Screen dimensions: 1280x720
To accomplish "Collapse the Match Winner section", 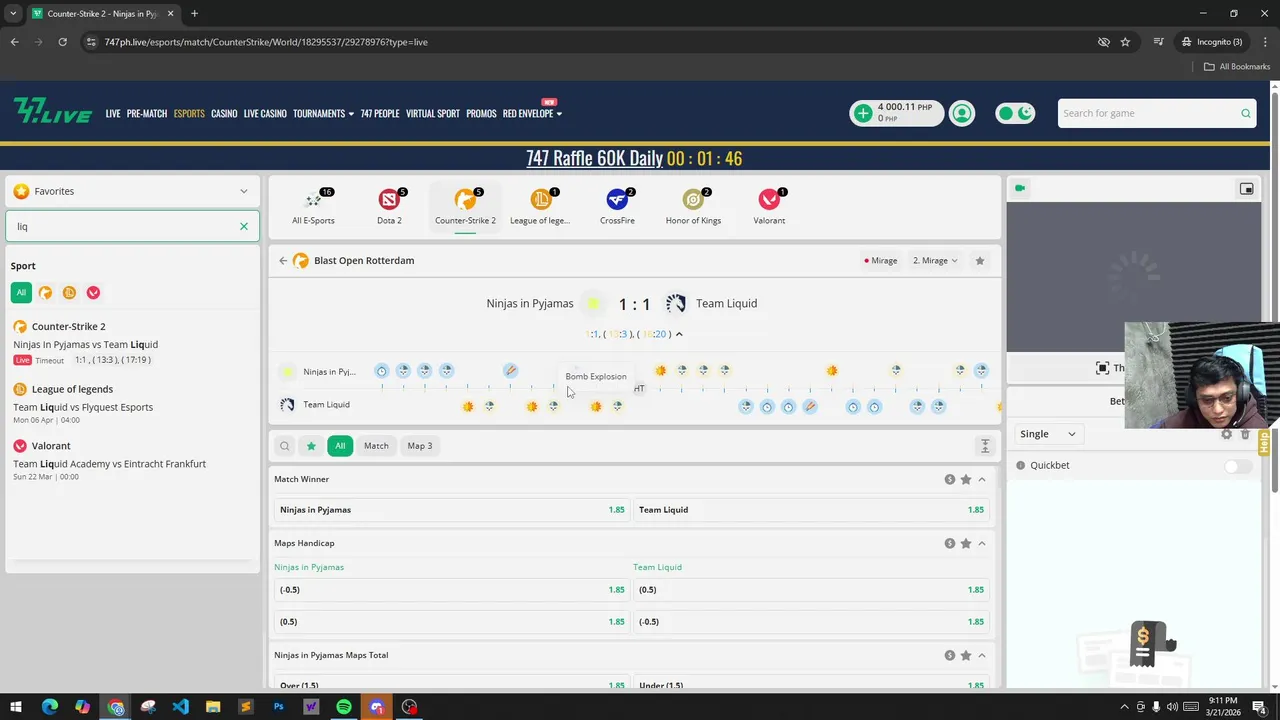I will pos(982,479).
